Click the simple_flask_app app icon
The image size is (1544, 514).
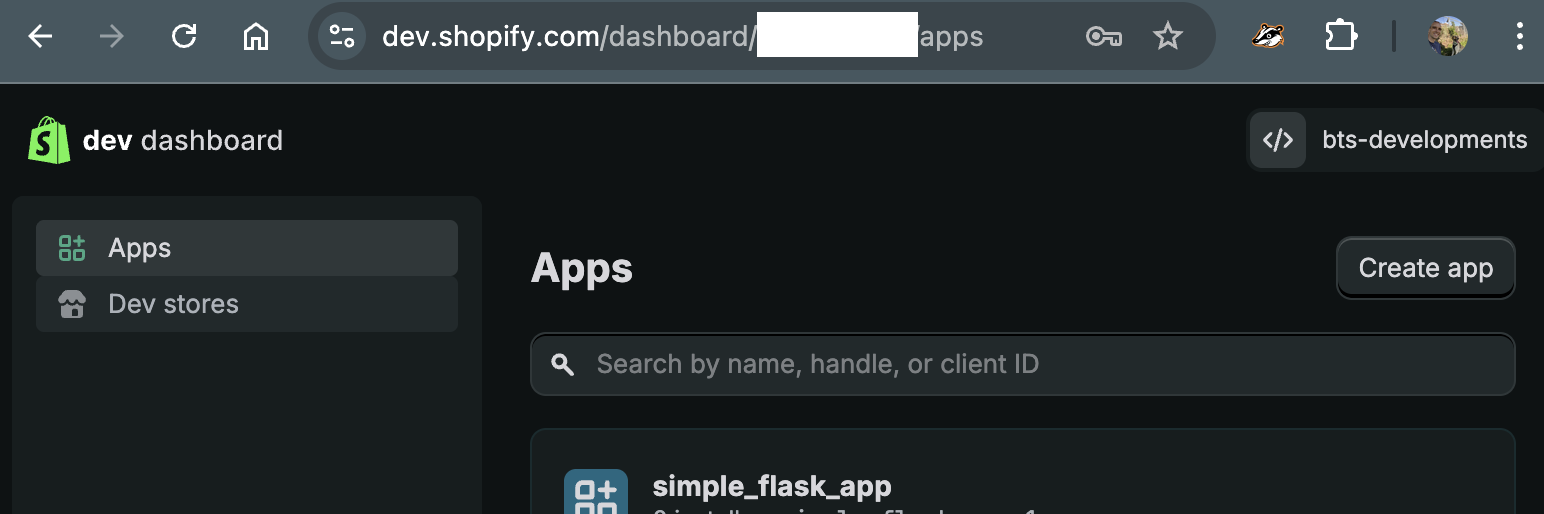click(596, 492)
